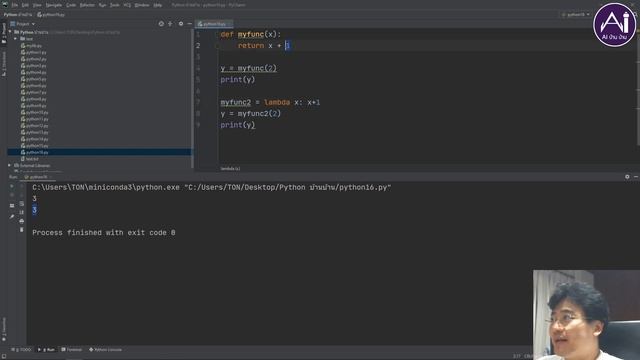
Task: Click the lambda breadcrumb below the editor
Action: (x=231, y=169)
